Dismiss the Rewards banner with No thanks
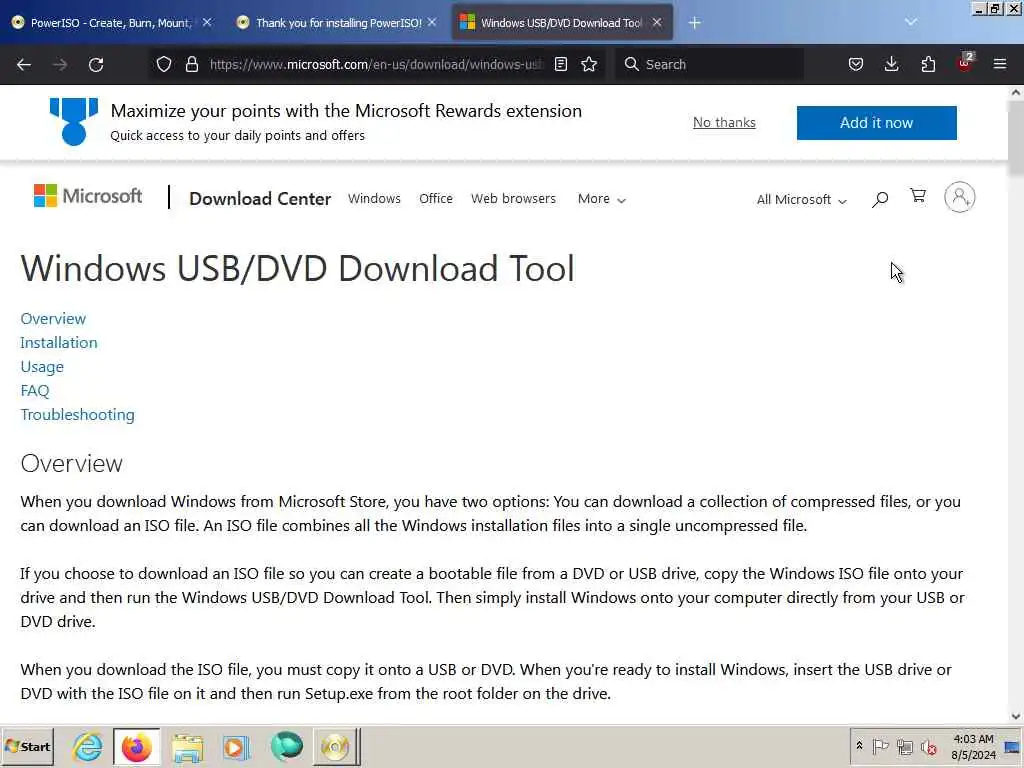The height and width of the screenshot is (768, 1024). 724,123
